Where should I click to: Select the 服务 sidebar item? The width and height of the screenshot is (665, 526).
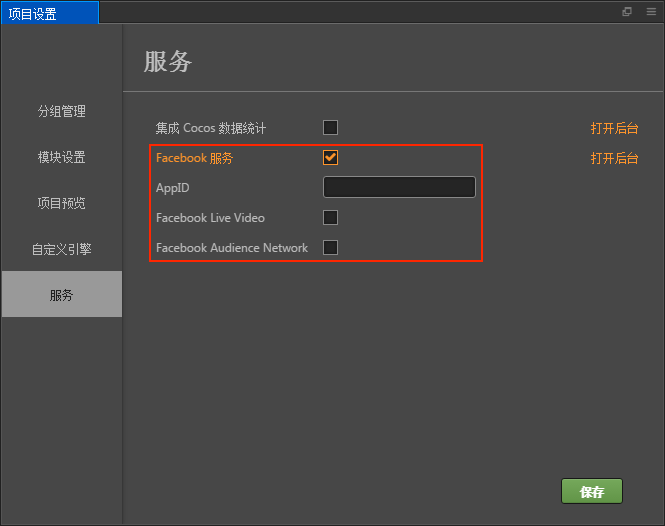coord(62,294)
